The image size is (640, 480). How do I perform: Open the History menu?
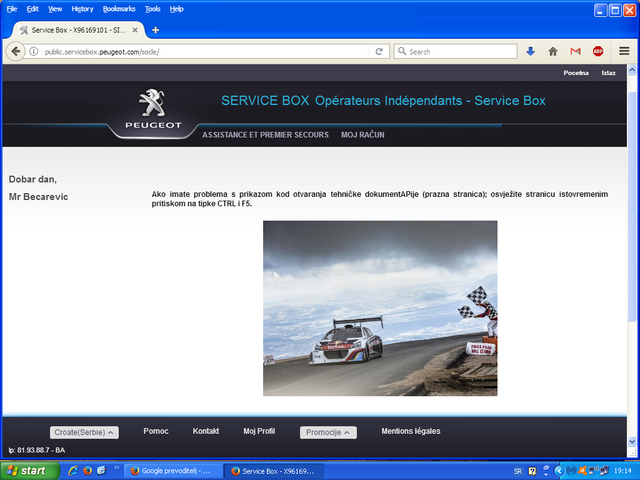82,9
